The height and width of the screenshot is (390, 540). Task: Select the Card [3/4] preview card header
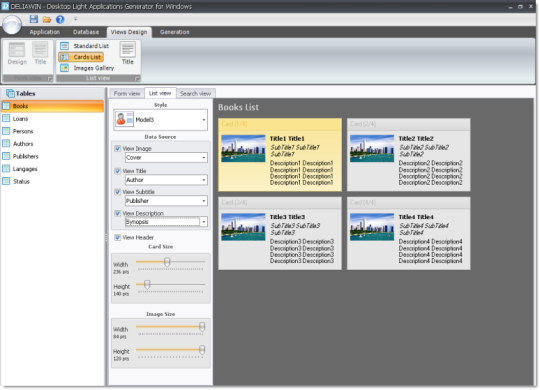(280, 203)
